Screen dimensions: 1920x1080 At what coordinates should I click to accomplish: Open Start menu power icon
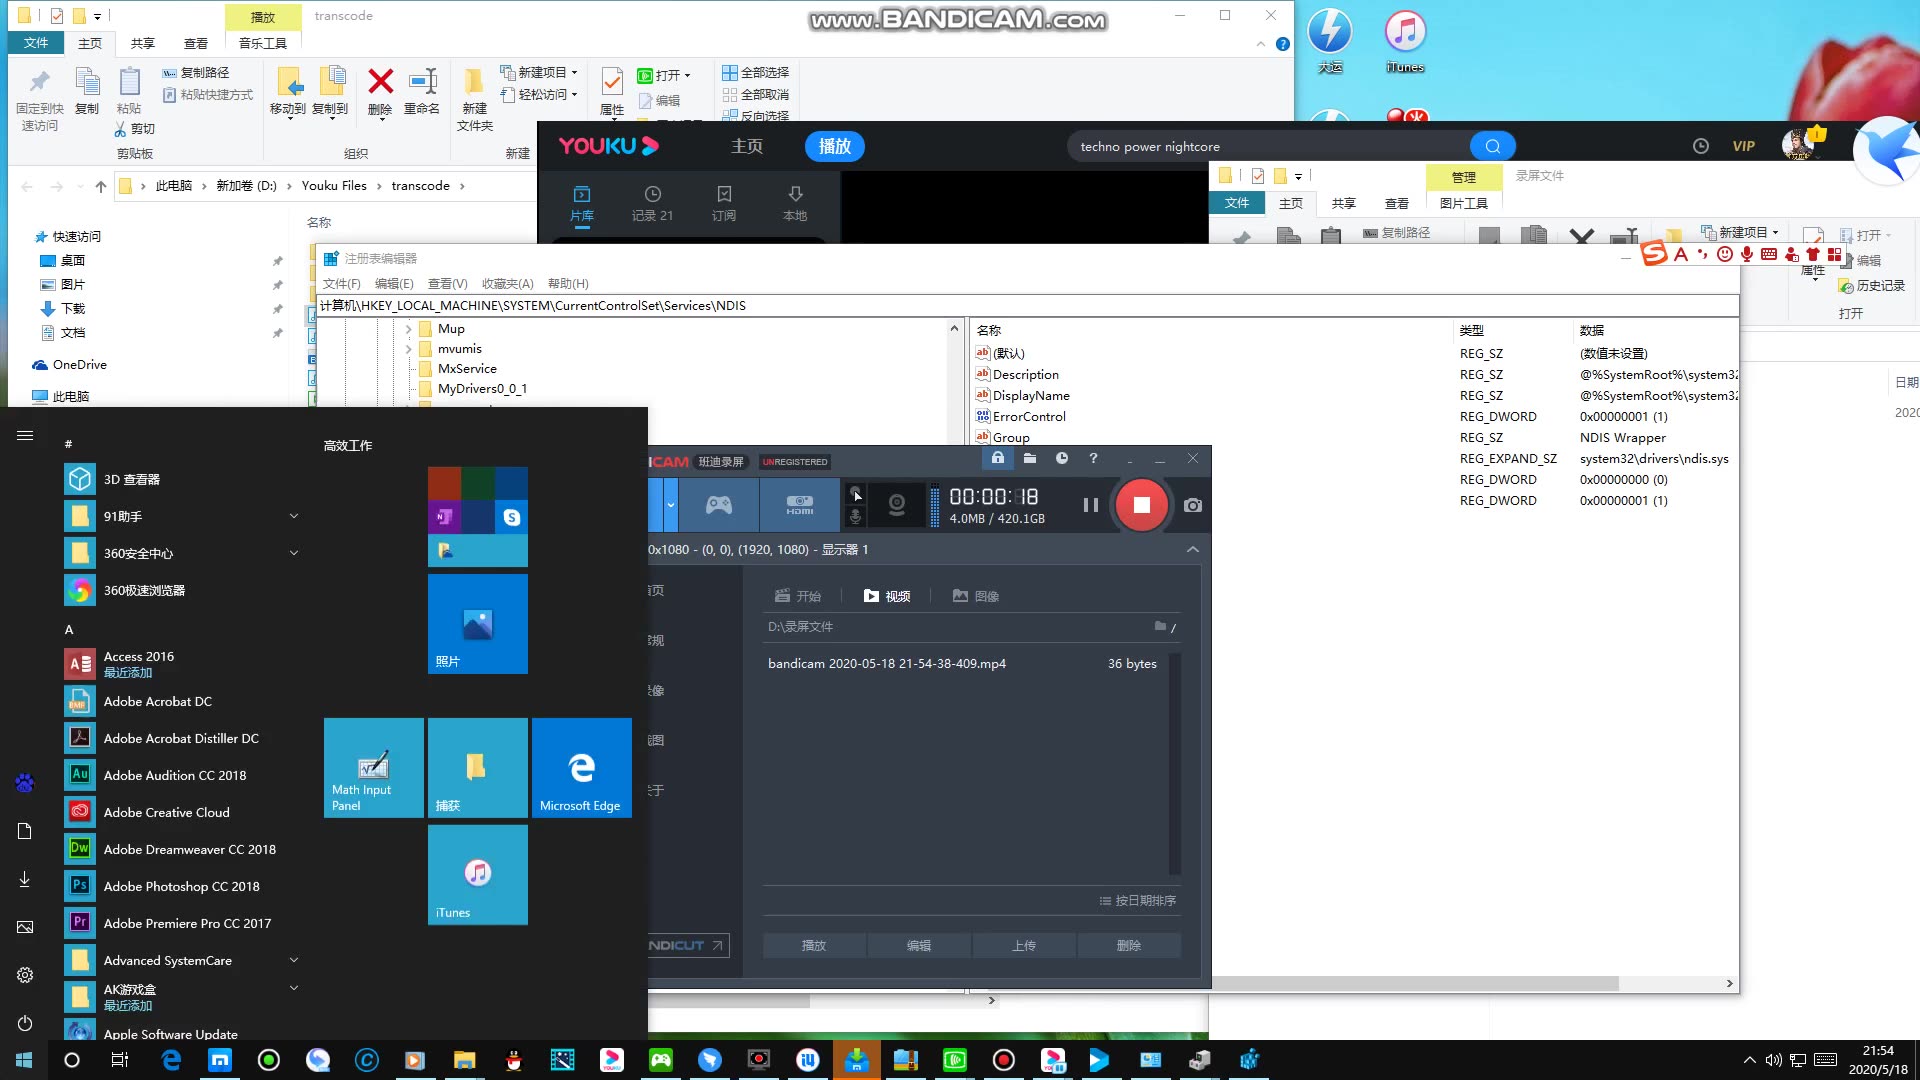point(25,1023)
